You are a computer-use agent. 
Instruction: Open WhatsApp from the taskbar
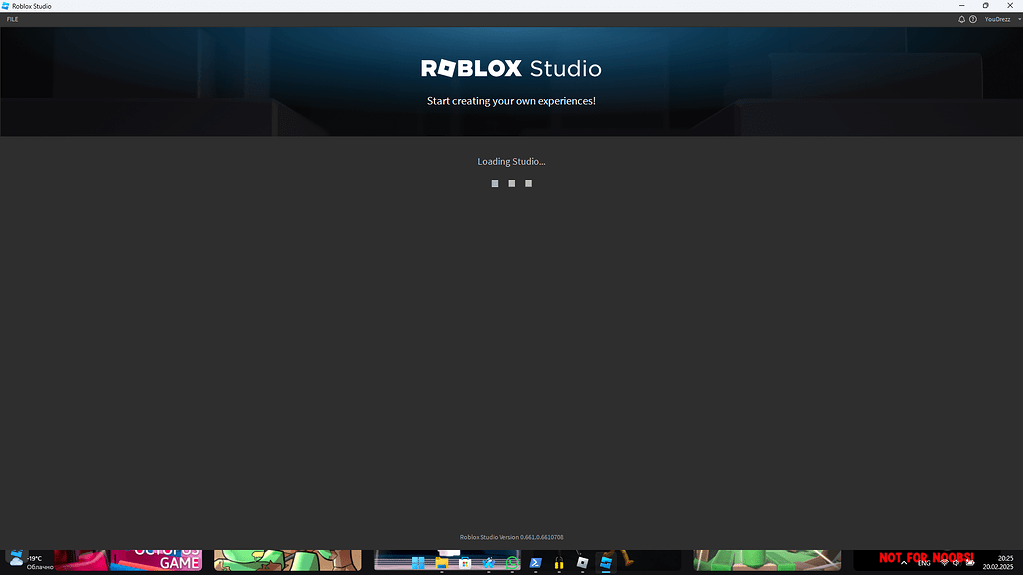(x=512, y=563)
